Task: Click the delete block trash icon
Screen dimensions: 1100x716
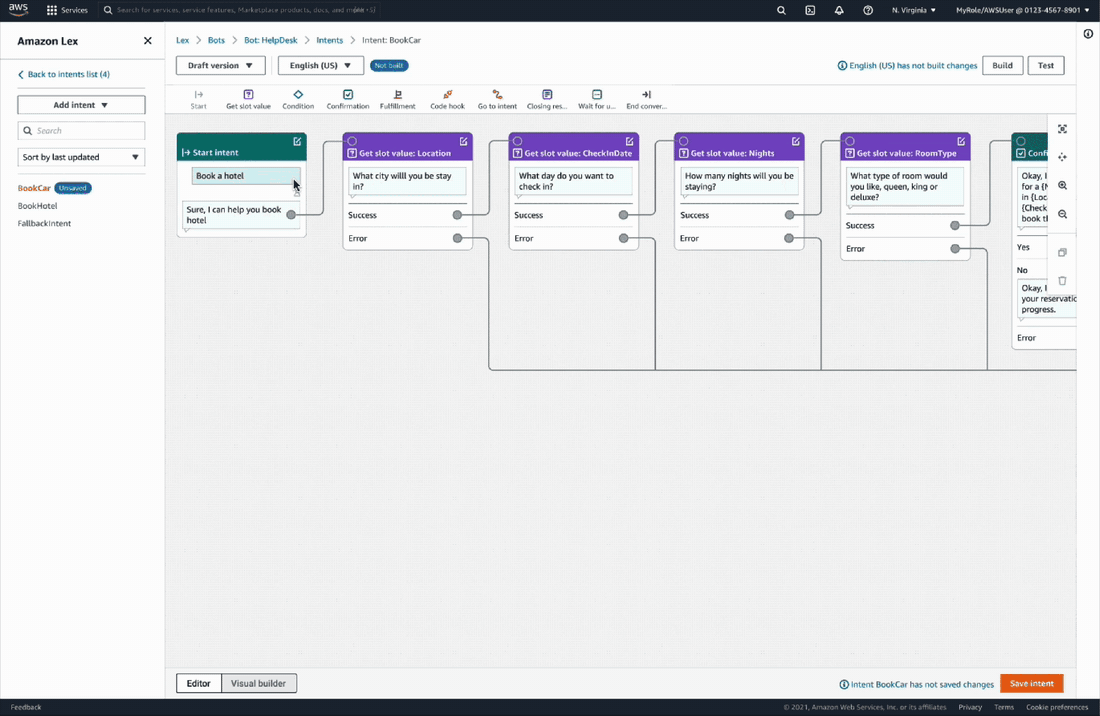Action: pyautogui.click(x=1062, y=281)
